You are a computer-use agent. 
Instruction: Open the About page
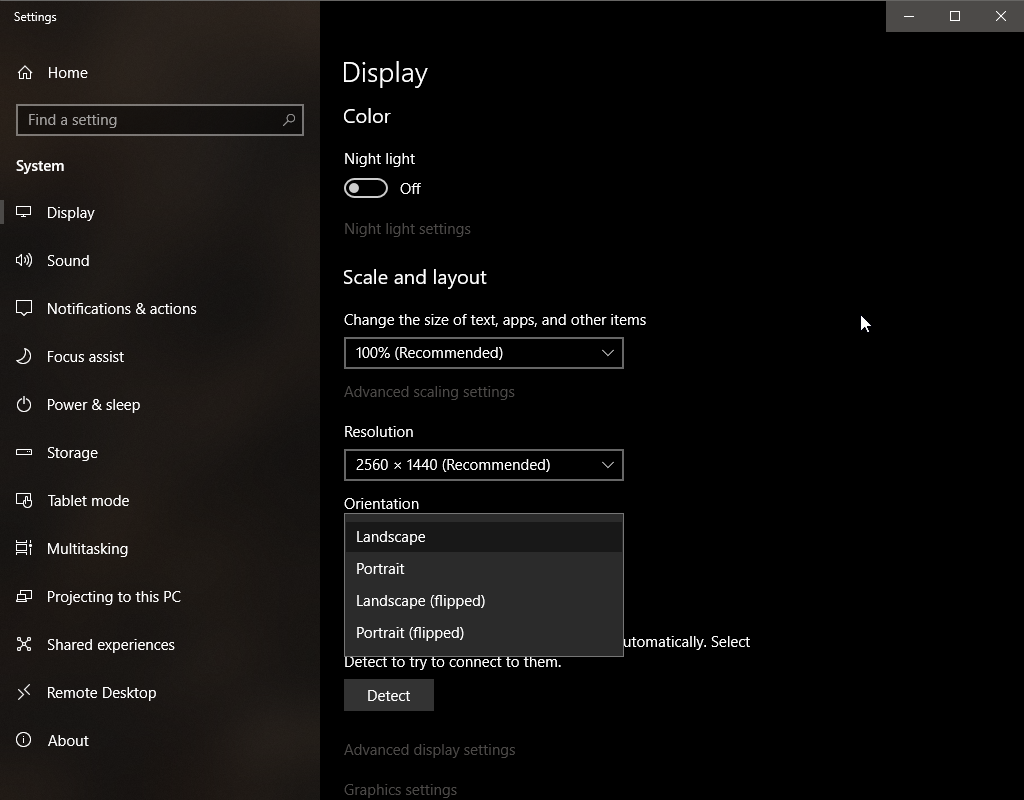click(x=160, y=741)
